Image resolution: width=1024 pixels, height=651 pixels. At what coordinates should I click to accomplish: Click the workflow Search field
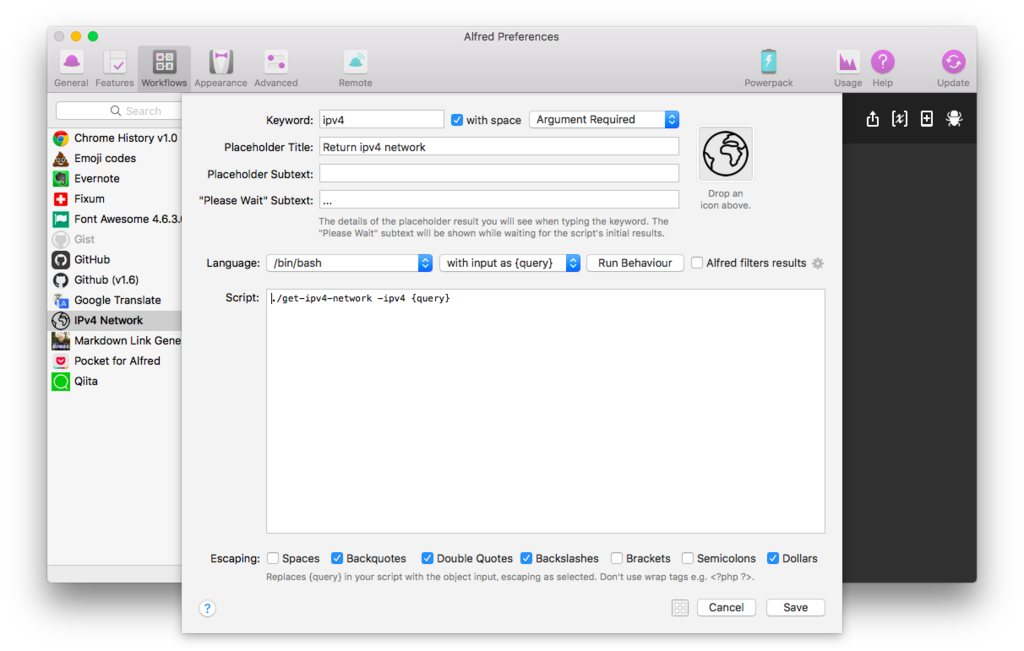[x=119, y=111]
